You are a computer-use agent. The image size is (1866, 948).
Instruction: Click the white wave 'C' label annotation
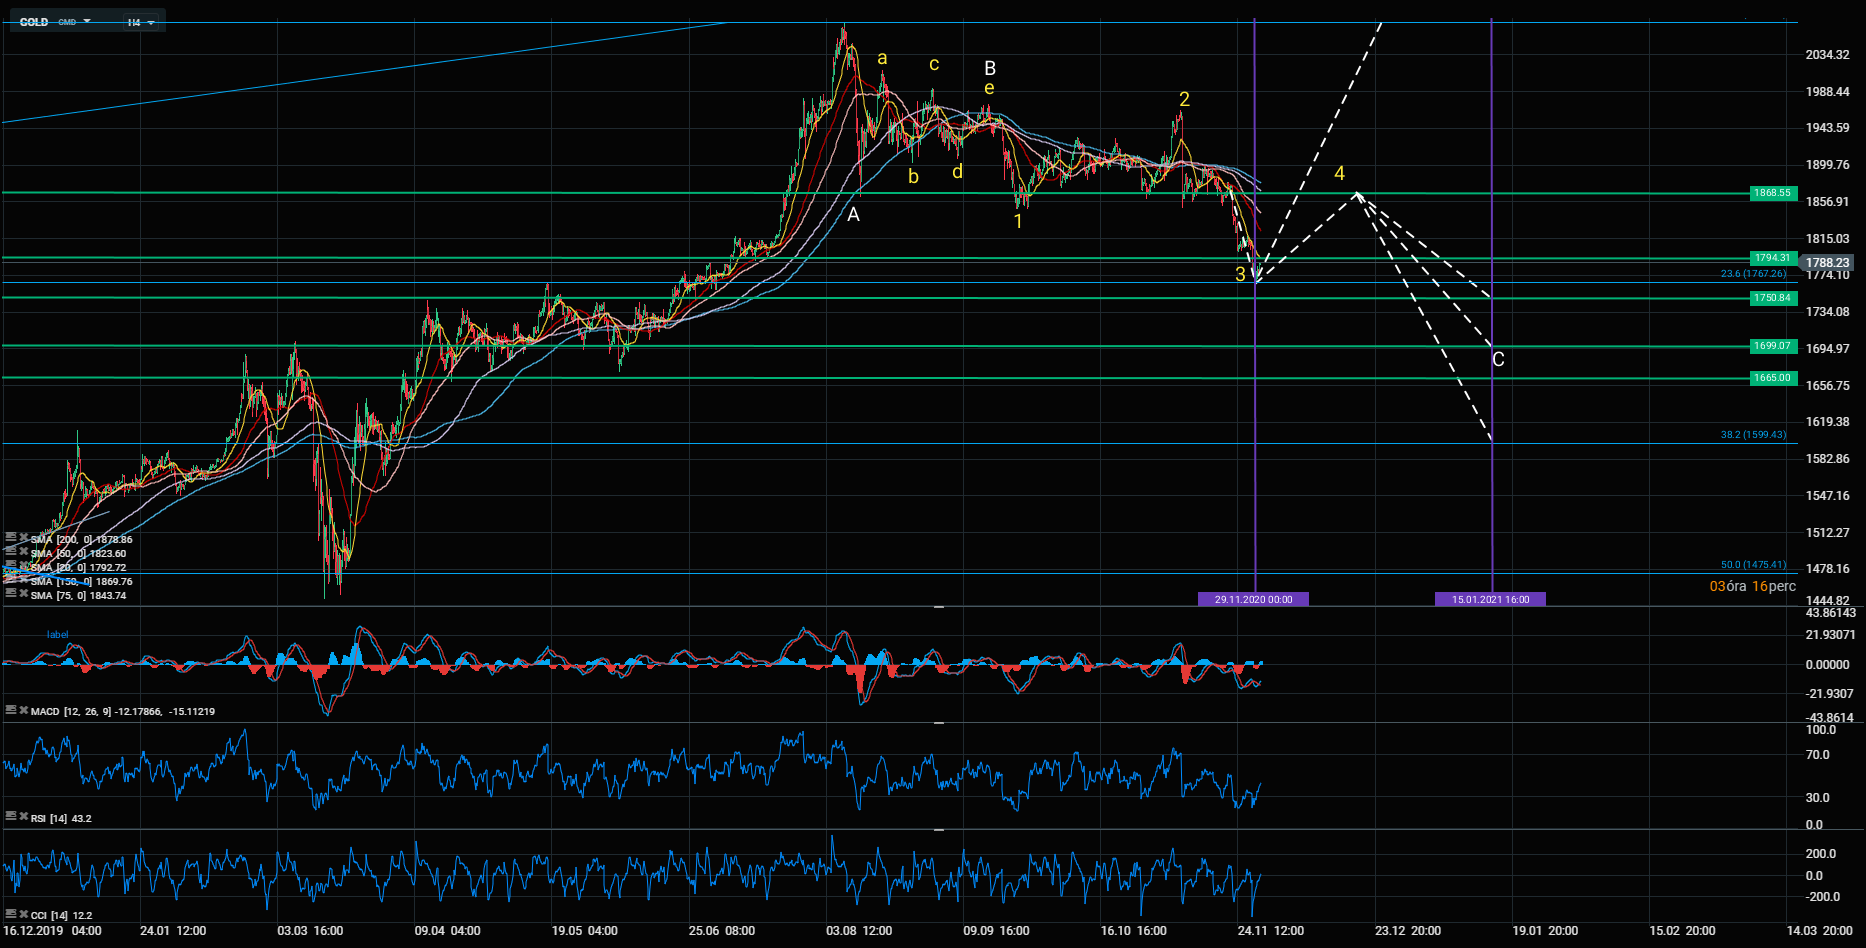1498,360
